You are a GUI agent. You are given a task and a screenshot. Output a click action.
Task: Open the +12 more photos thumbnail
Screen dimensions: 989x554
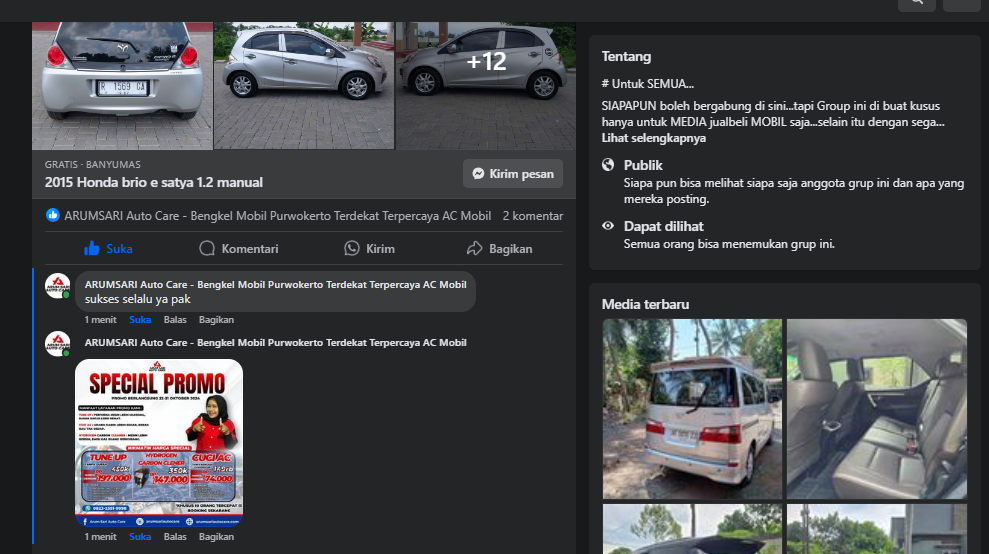(x=486, y=86)
